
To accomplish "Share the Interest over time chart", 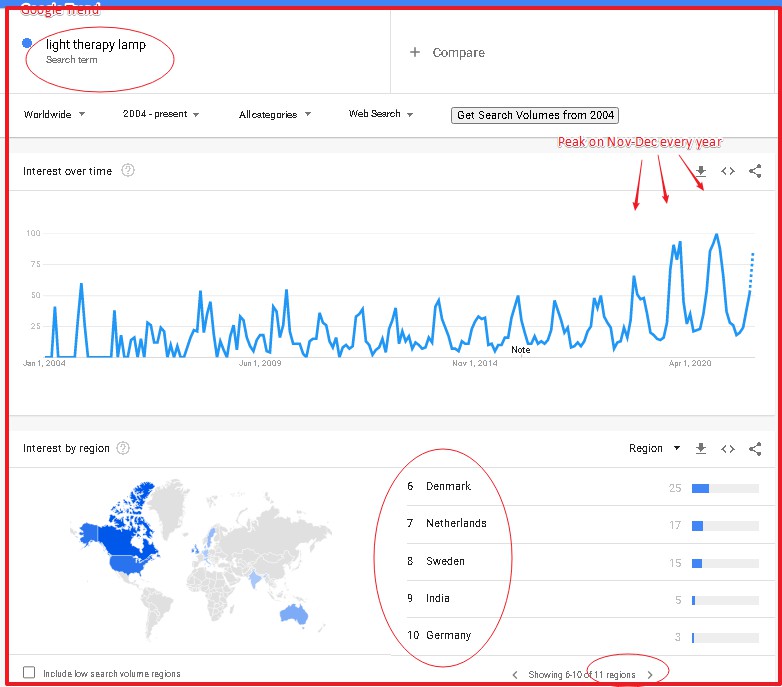I will pyautogui.click(x=755, y=171).
